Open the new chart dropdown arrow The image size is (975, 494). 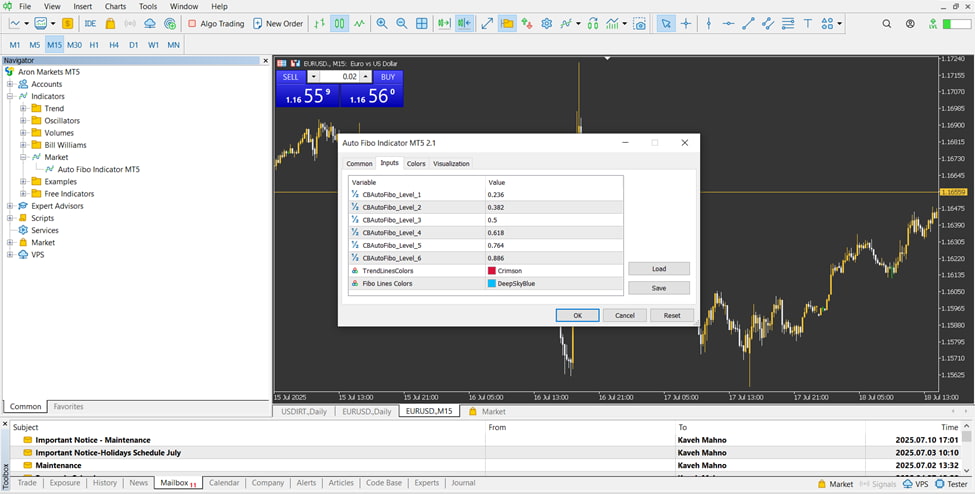click(26, 24)
